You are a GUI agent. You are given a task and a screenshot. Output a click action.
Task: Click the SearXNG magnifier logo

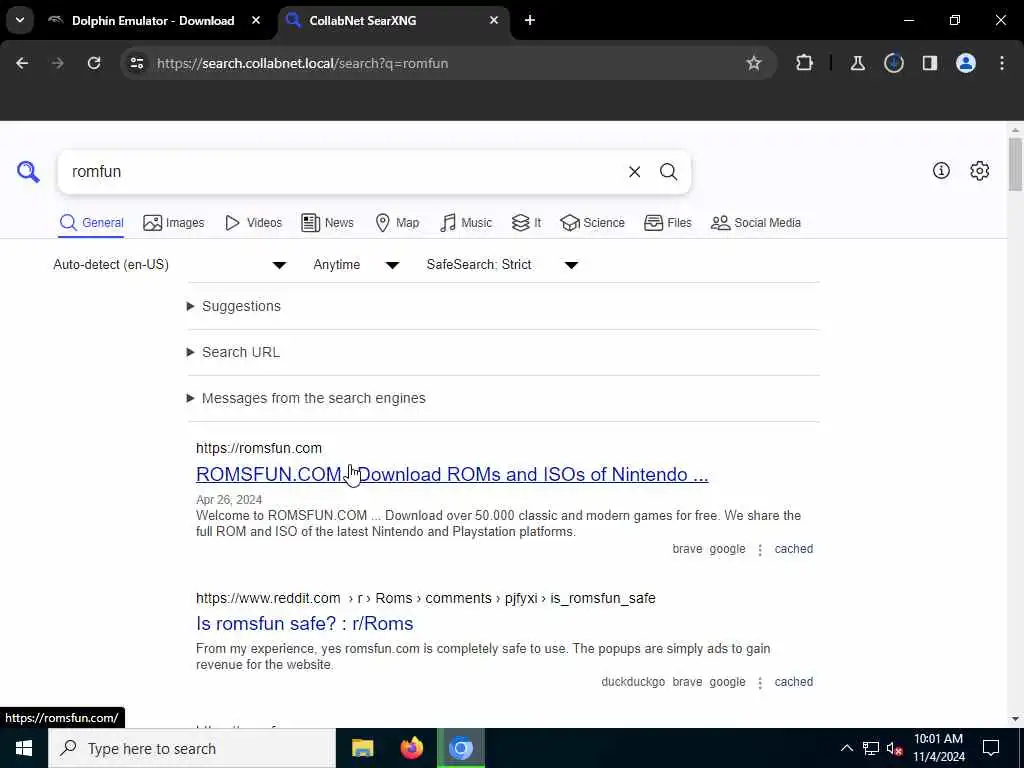click(x=28, y=172)
